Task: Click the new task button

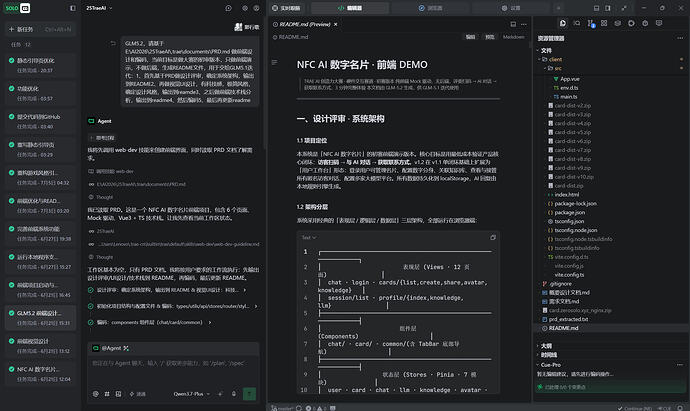Action: click(x=41, y=29)
